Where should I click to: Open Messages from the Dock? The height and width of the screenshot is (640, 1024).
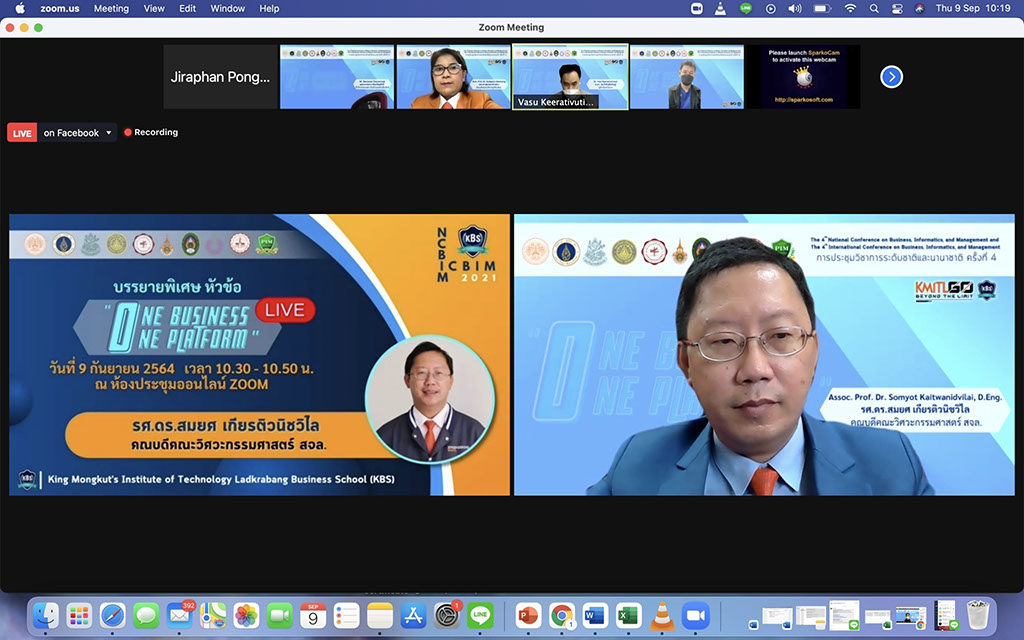146,616
